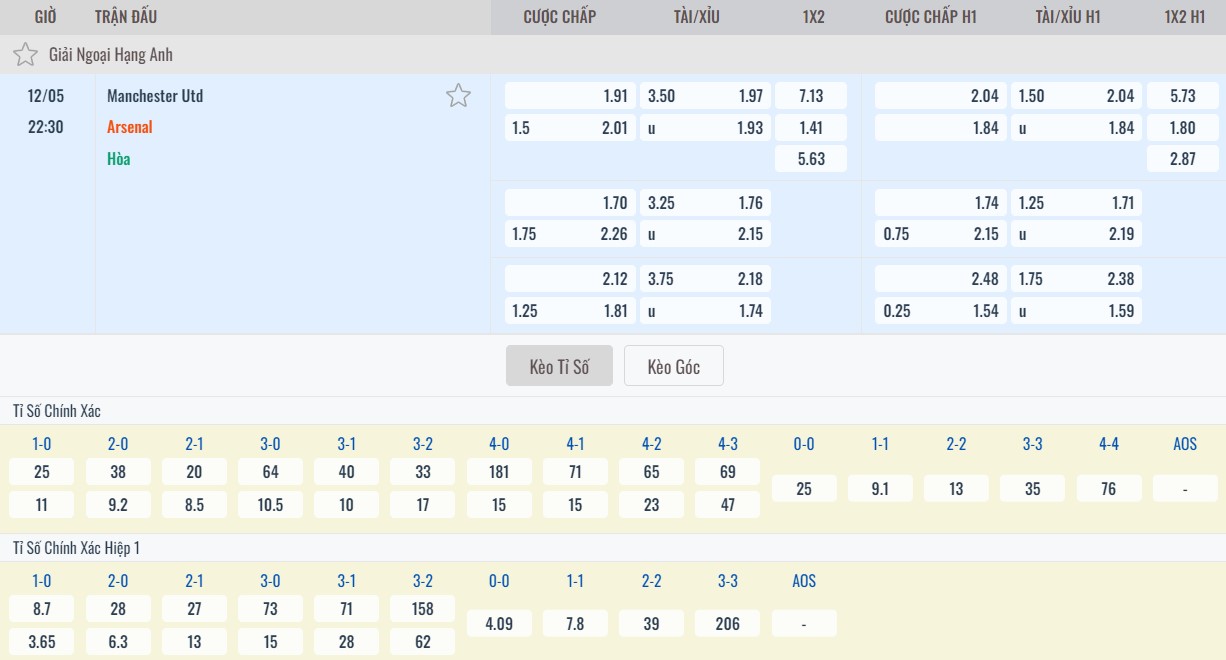Click the Arsenal team name

tap(130, 127)
